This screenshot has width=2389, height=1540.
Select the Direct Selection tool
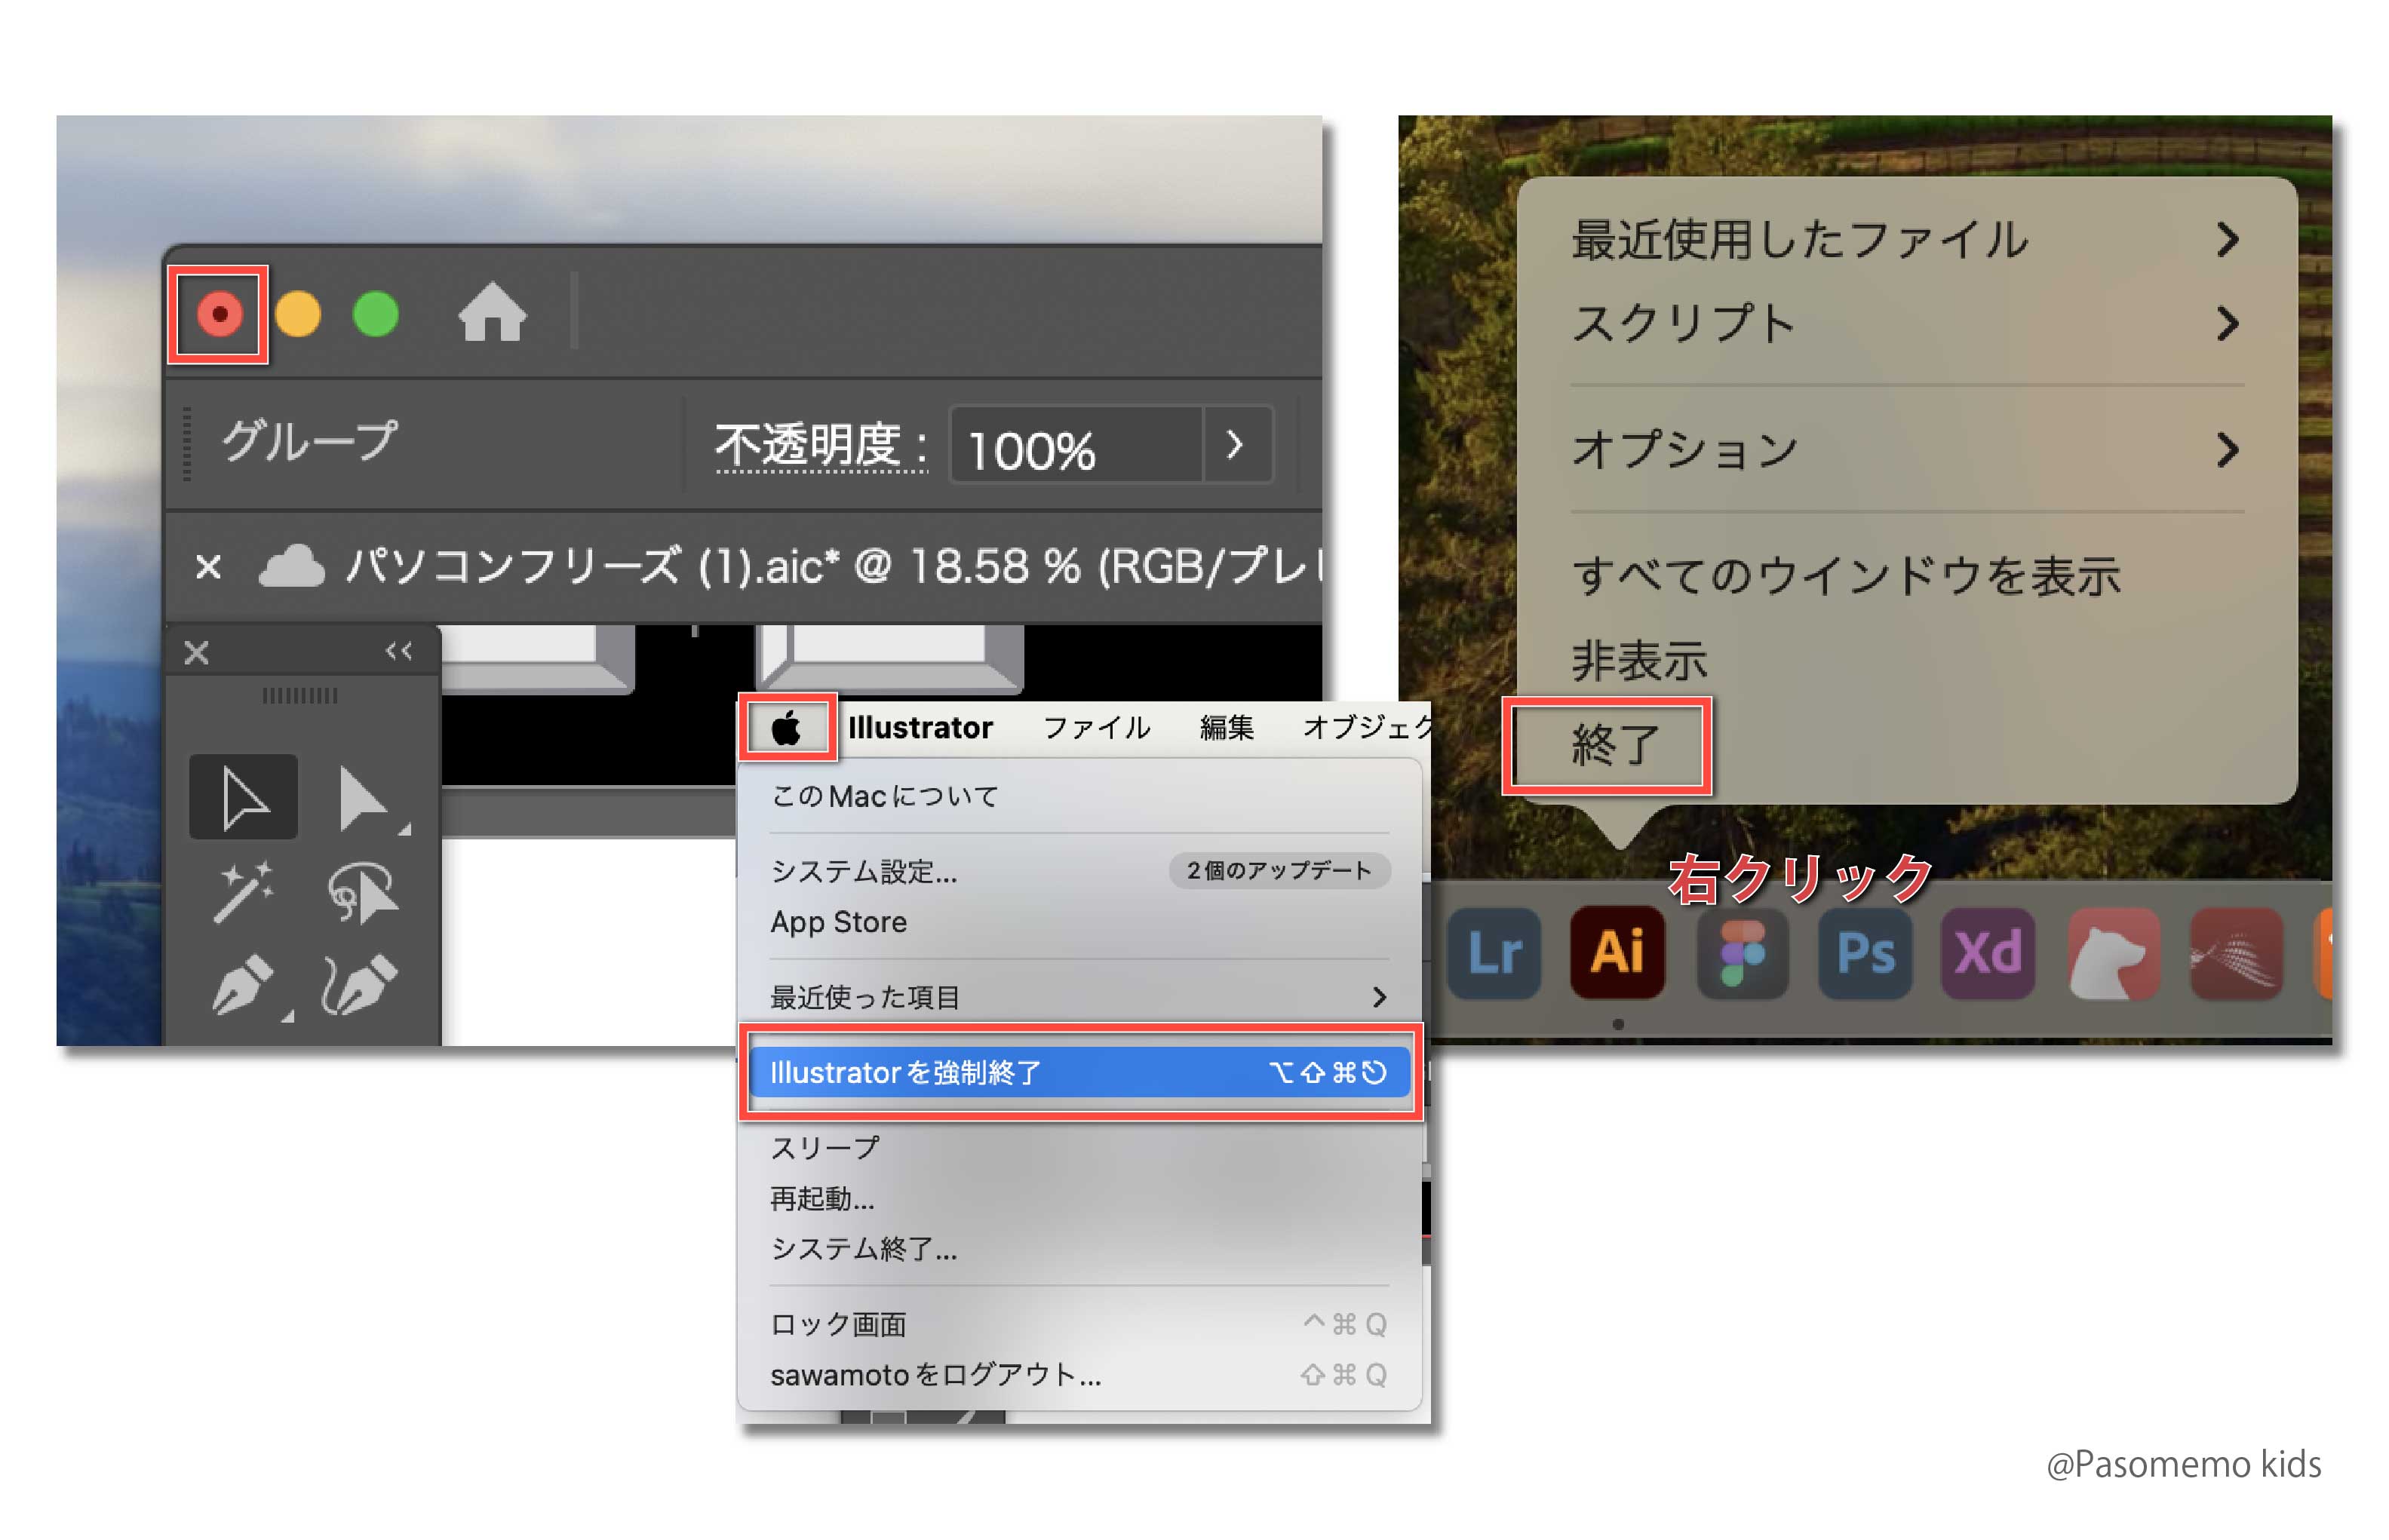coord(364,798)
